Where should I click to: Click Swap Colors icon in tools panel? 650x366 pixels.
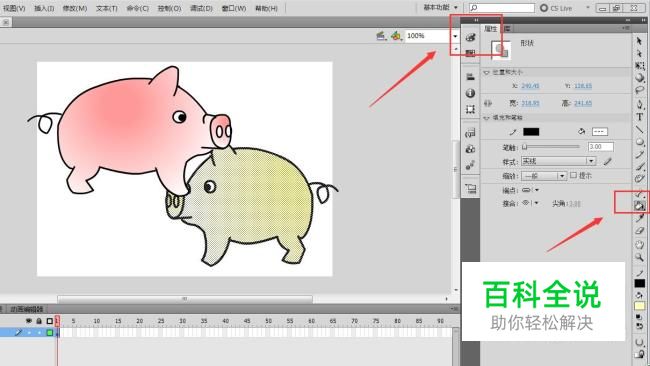click(x=640, y=327)
